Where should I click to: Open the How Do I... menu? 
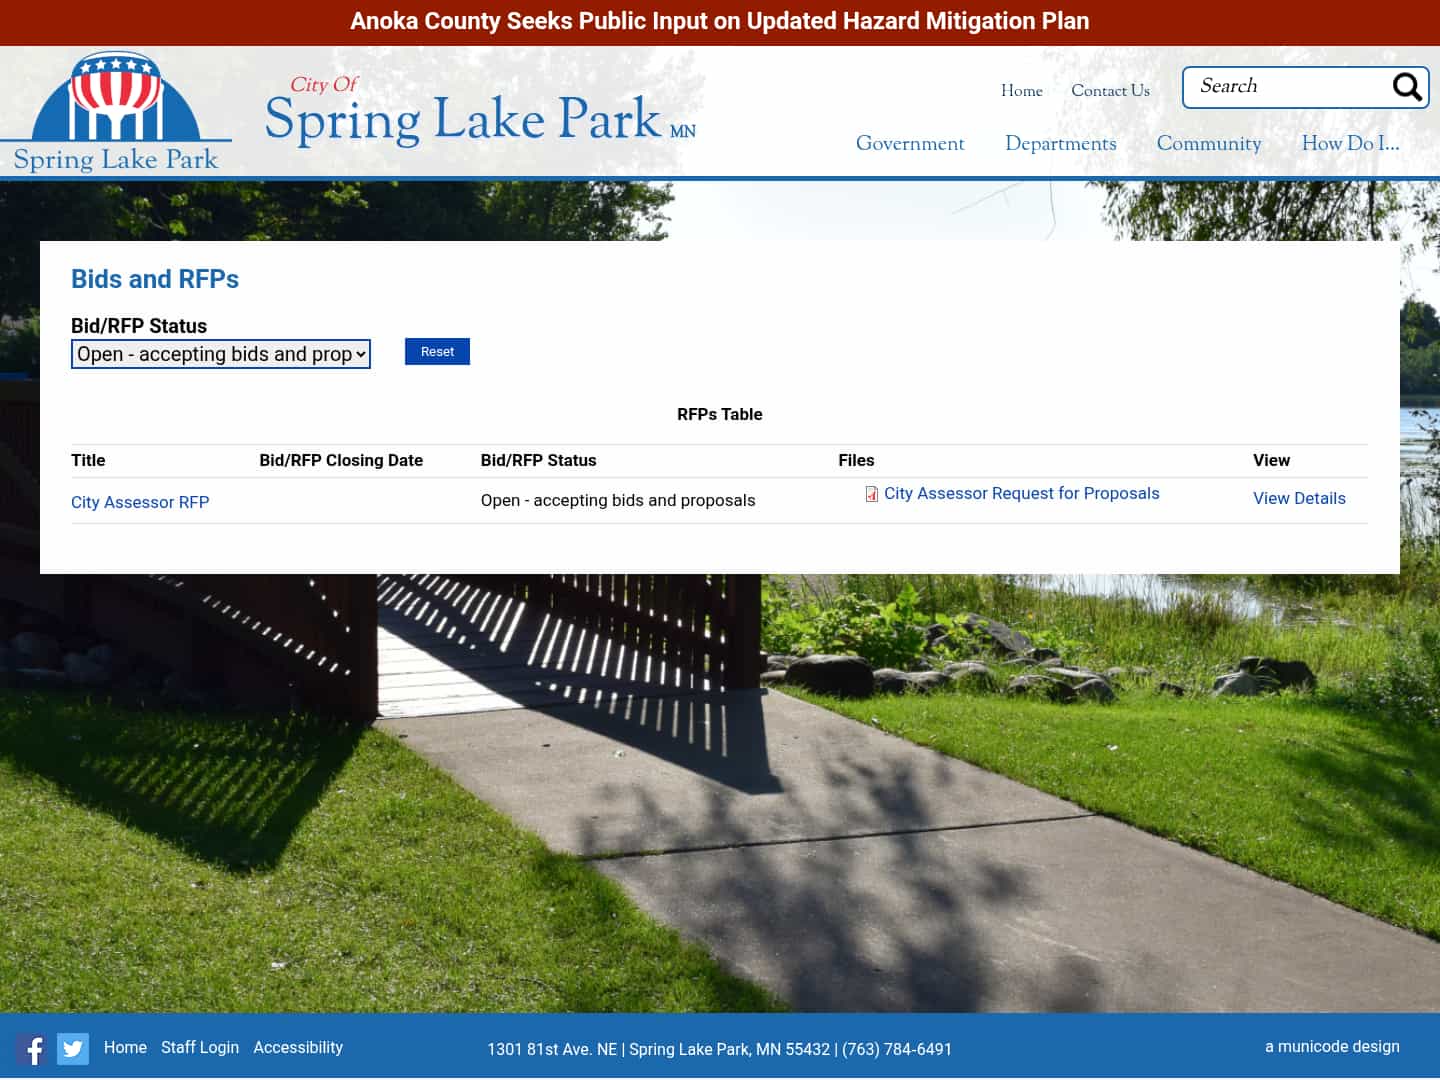point(1350,144)
